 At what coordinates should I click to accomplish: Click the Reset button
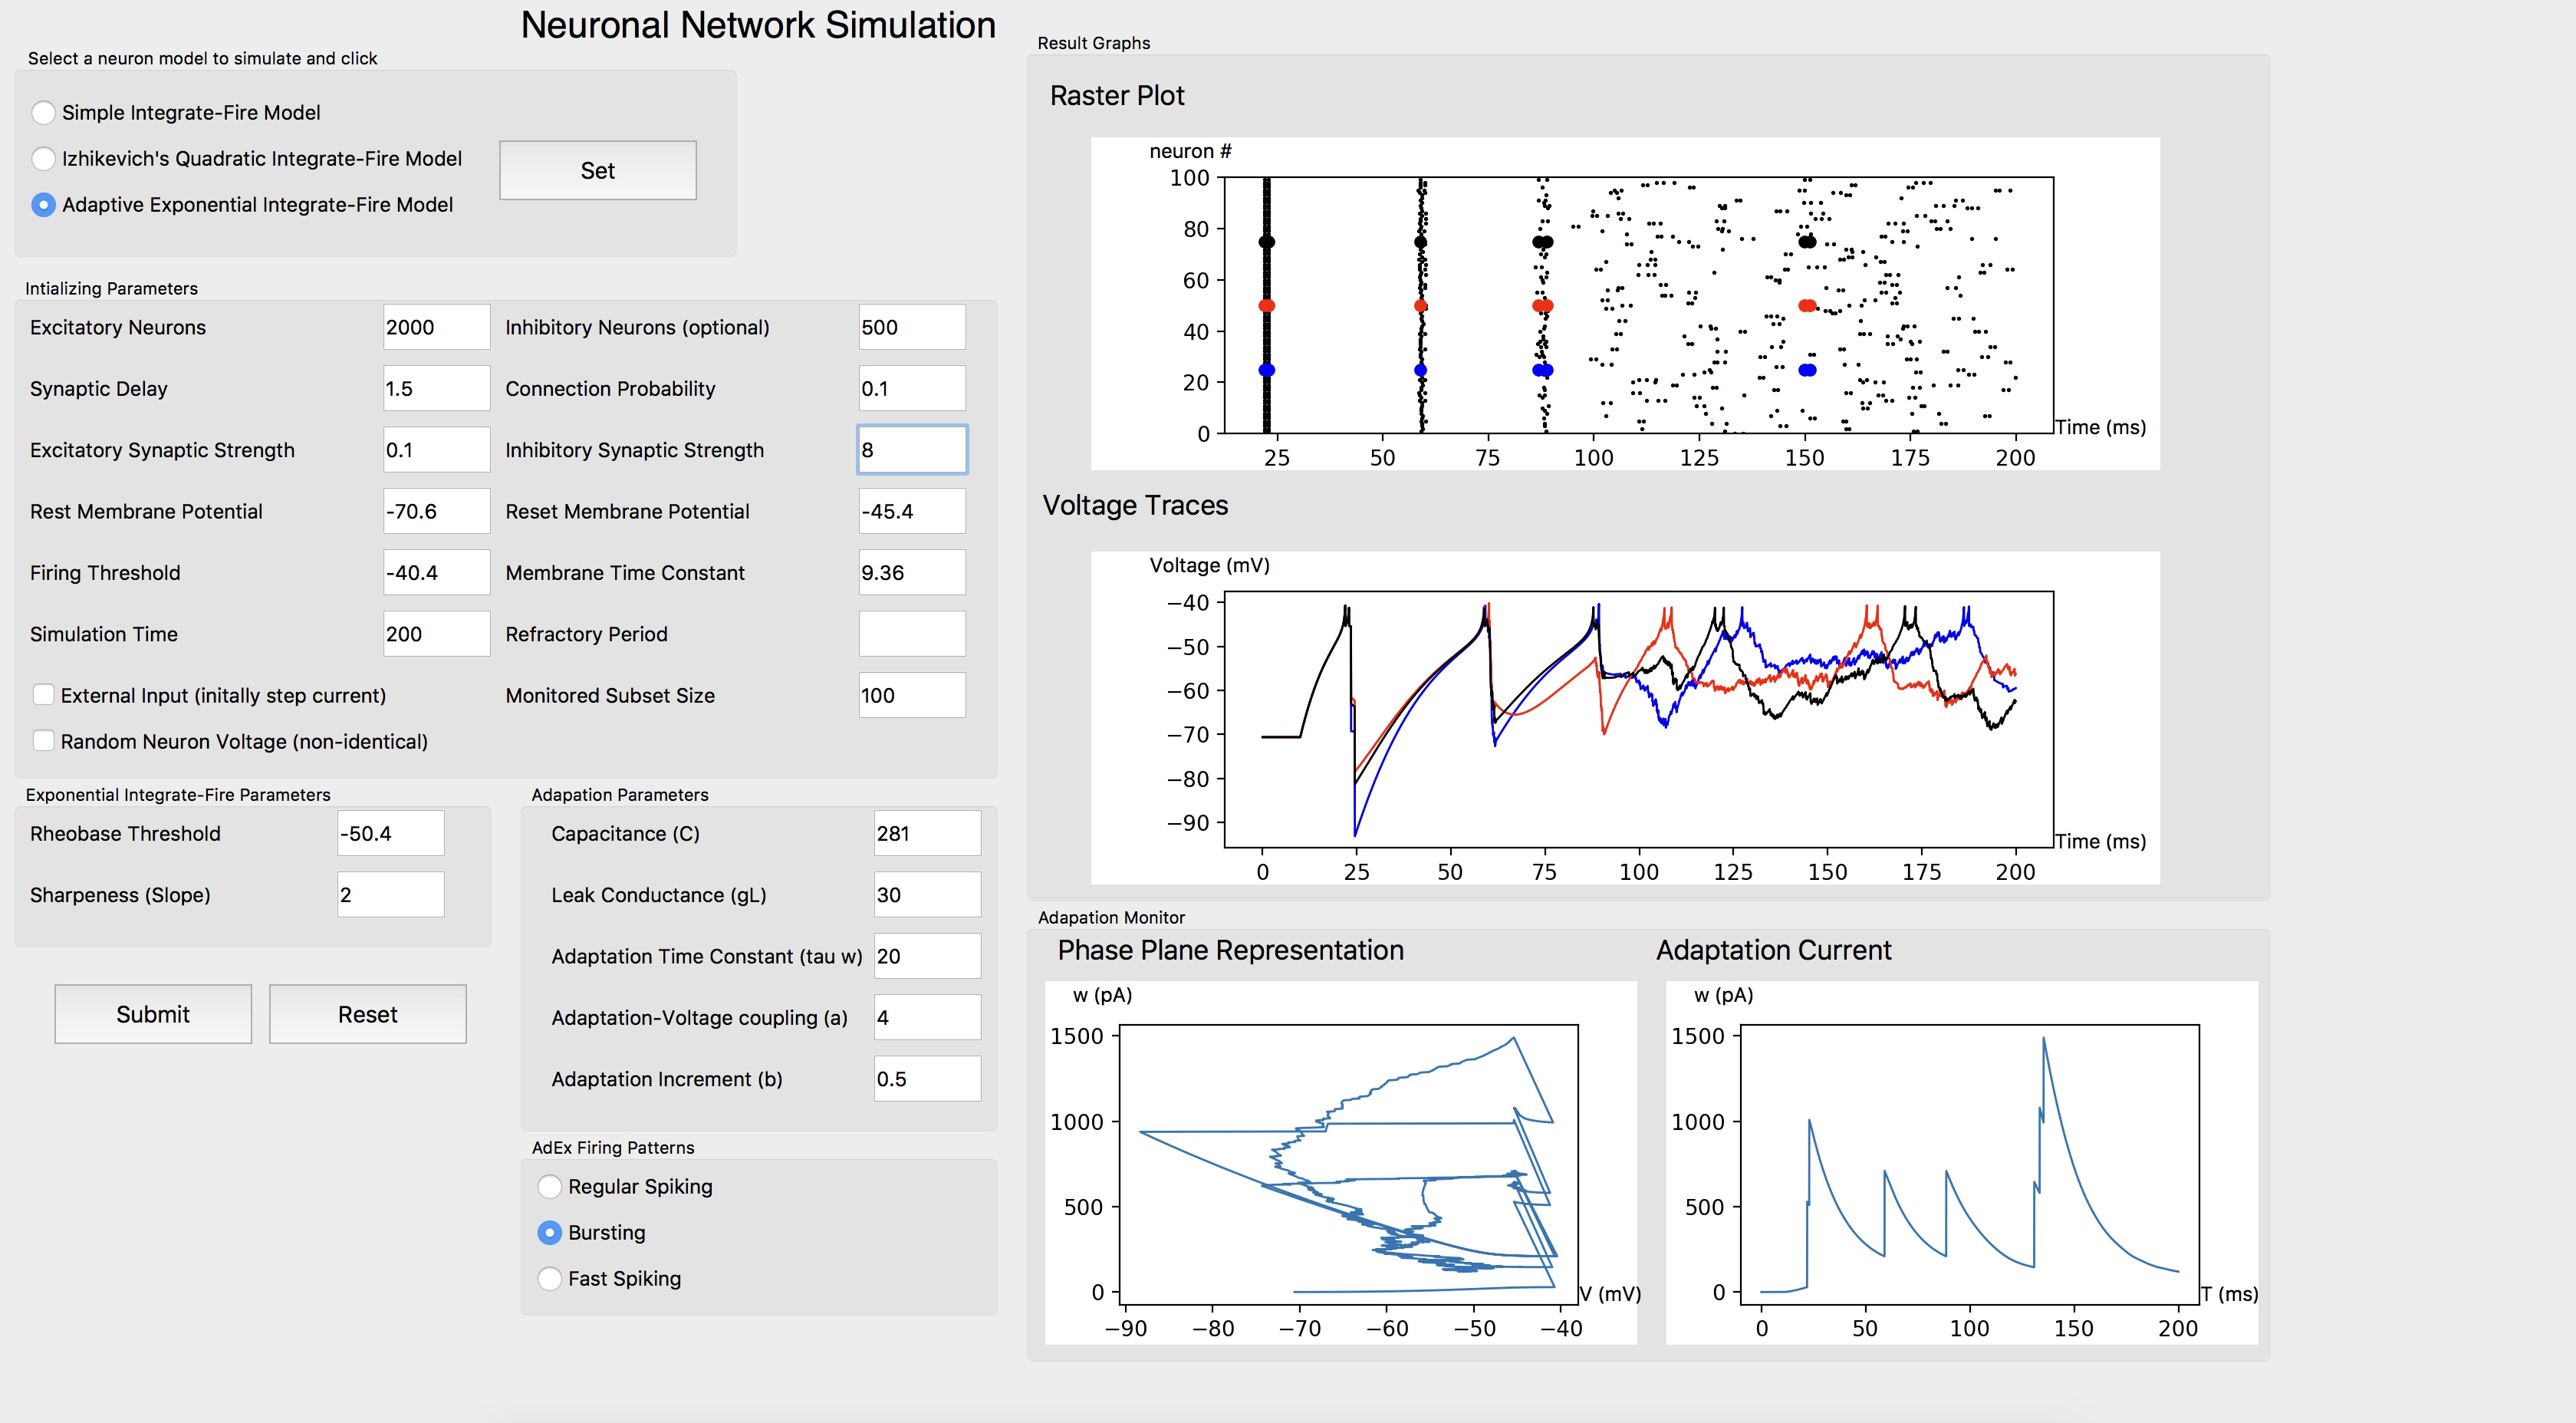(x=368, y=1014)
